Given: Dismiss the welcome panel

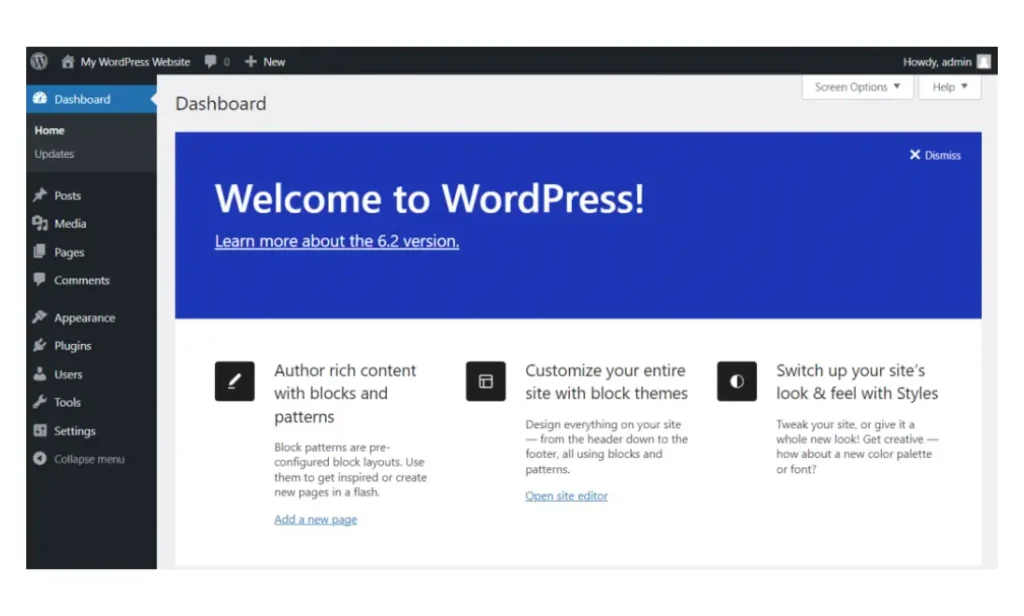Looking at the screenshot, I should [x=935, y=155].
